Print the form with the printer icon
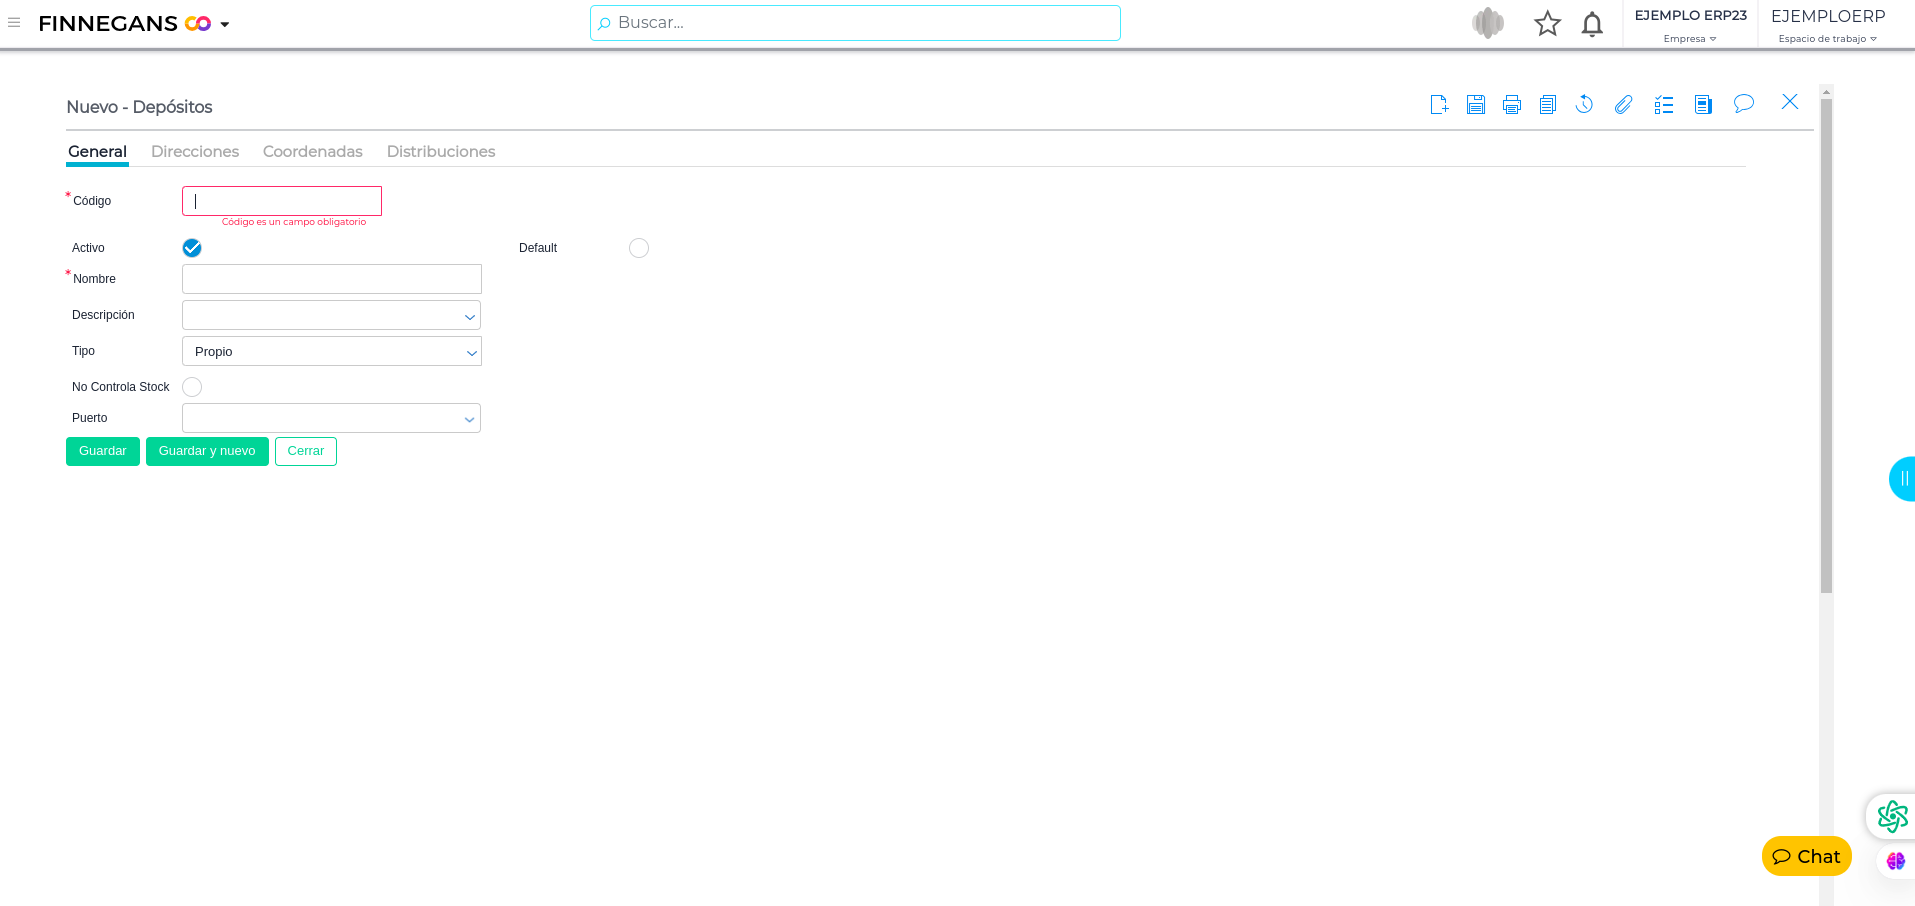The height and width of the screenshot is (906, 1915). coord(1512,104)
